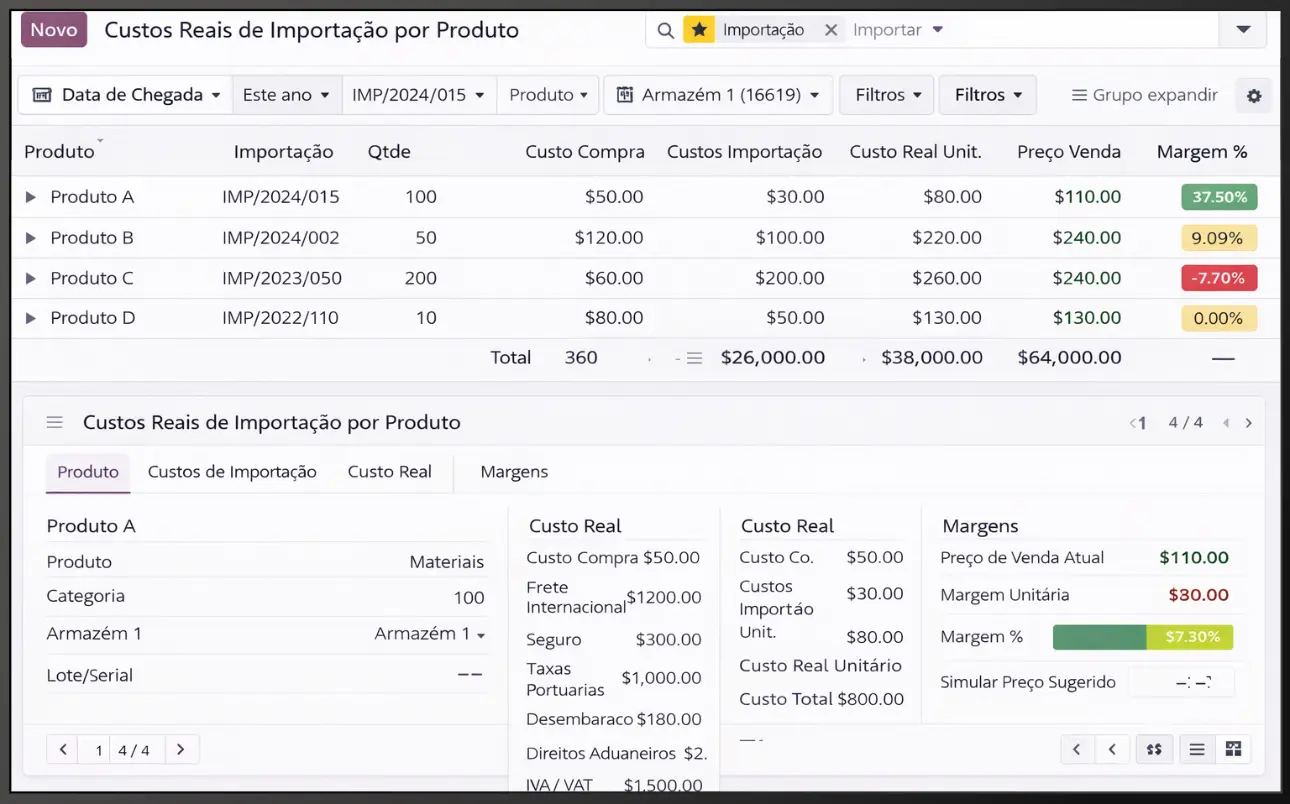Sort by the Qtde column header
Image resolution: width=1290 pixels, height=804 pixels.
(389, 152)
